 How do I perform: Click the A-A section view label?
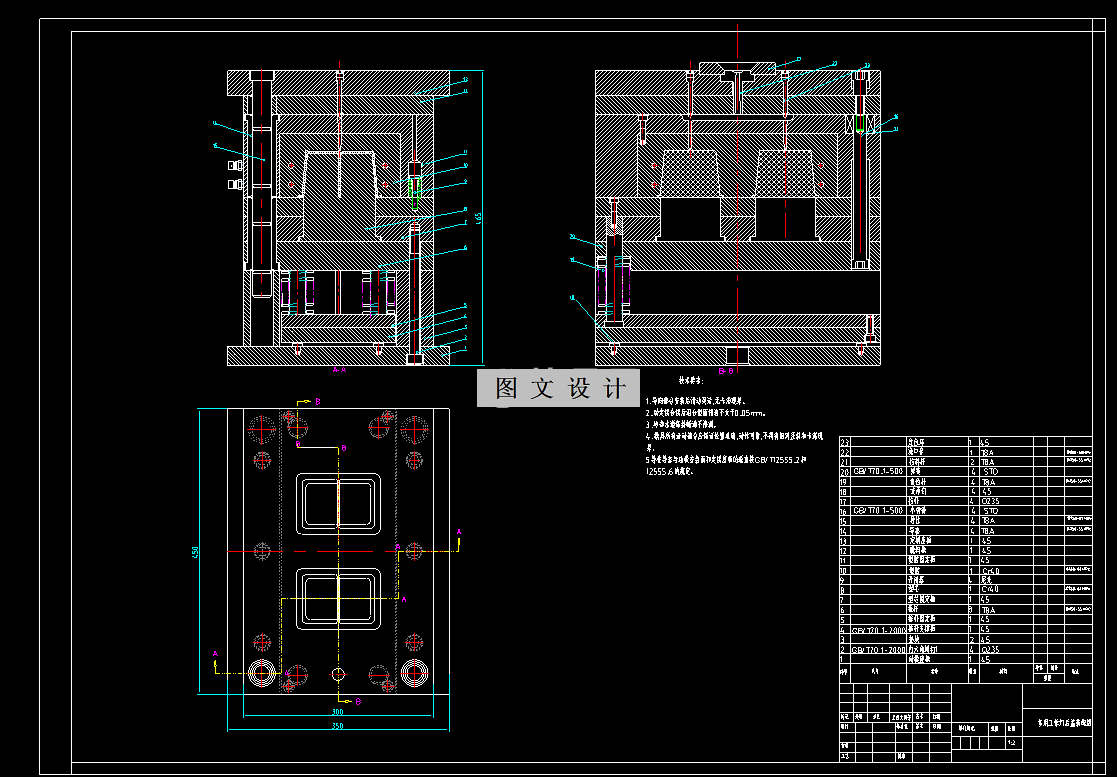(x=340, y=370)
